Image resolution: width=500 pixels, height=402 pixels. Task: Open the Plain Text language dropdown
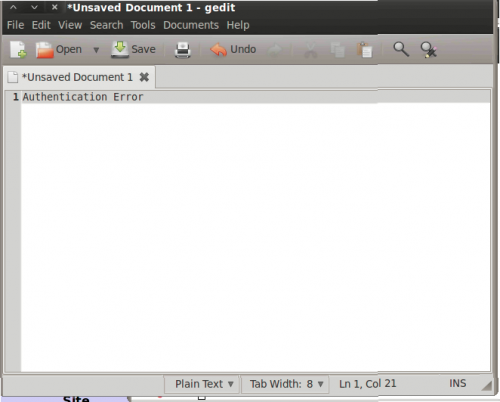[204, 384]
